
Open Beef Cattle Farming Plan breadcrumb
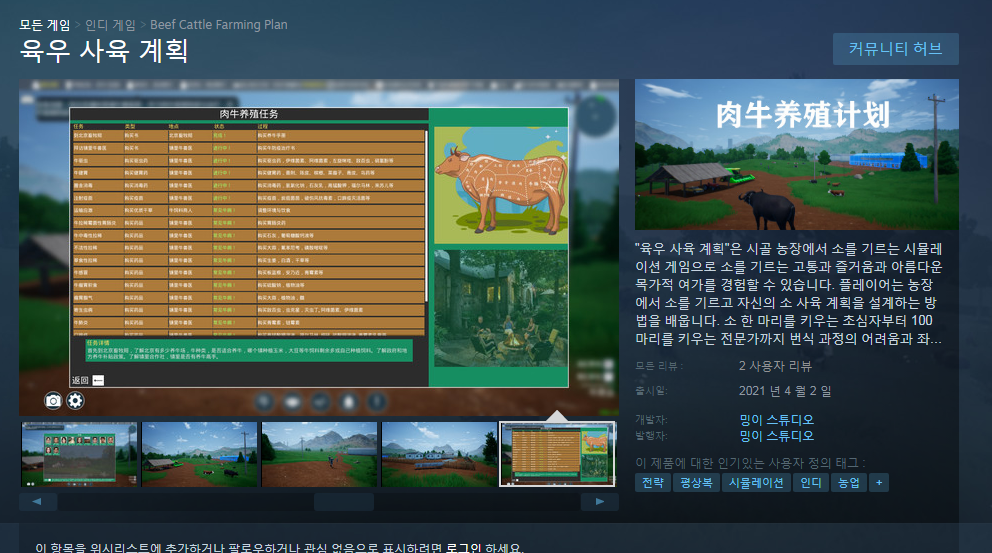pos(218,25)
